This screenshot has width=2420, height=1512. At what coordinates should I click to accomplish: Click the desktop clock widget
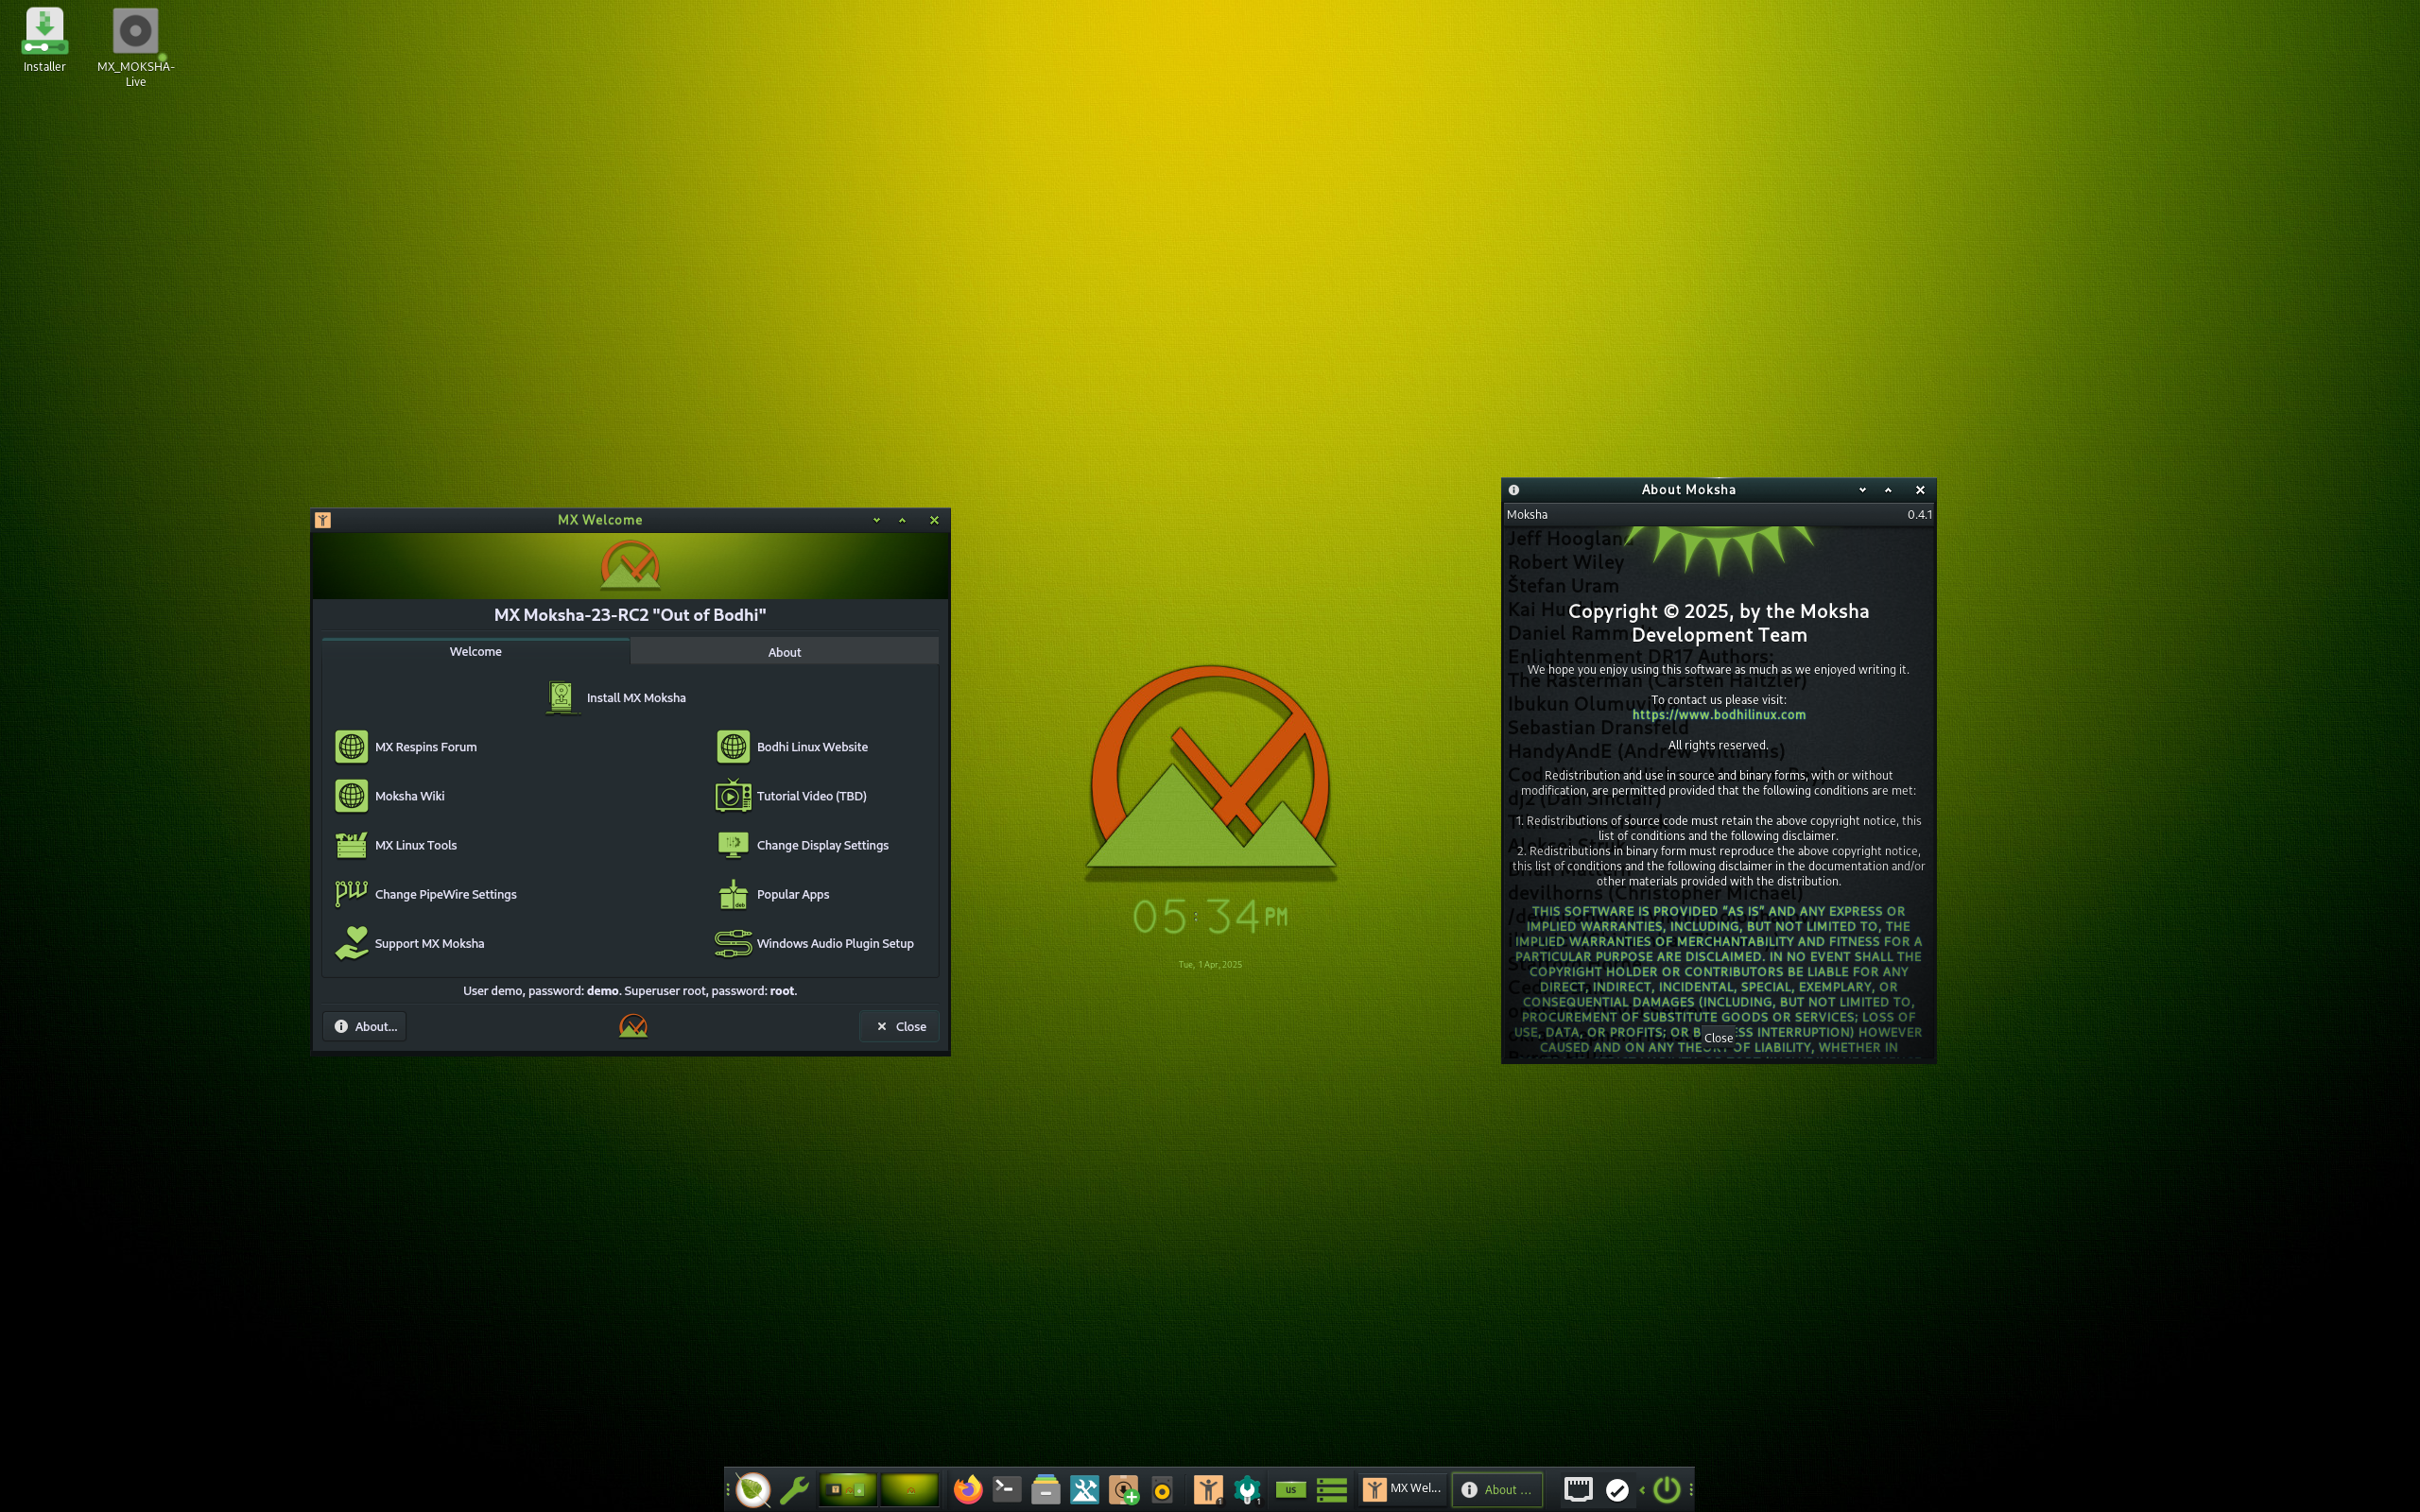1209,918
